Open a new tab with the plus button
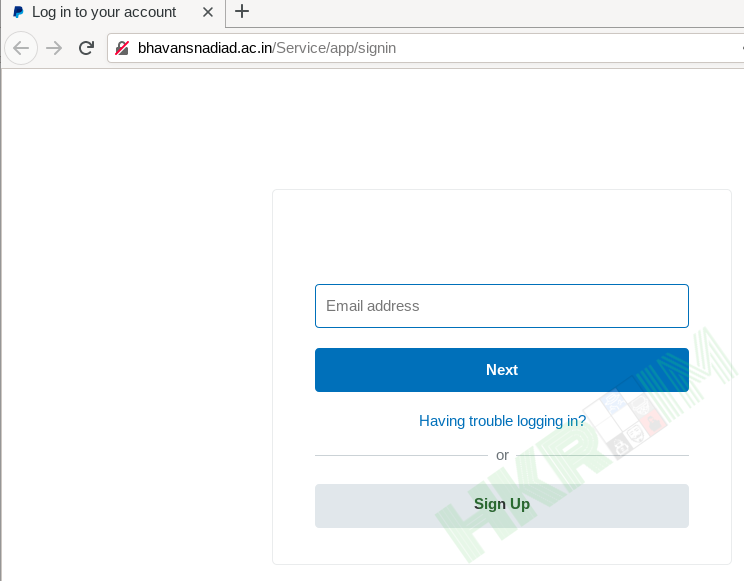This screenshot has width=744, height=581. [242, 11]
